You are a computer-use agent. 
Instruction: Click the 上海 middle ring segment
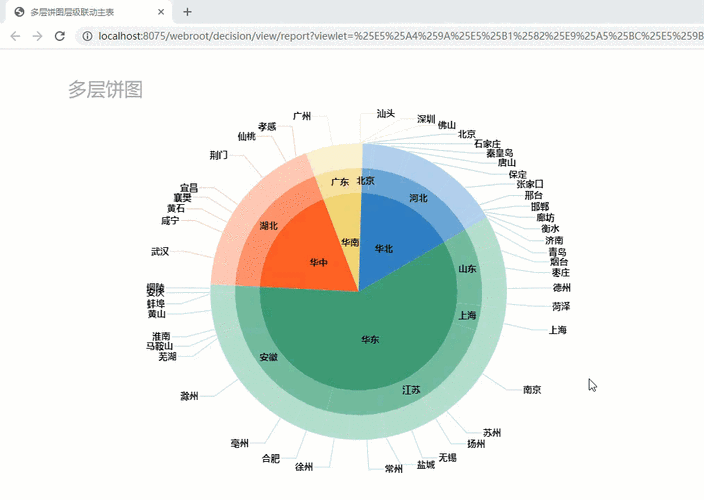tap(468, 316)
